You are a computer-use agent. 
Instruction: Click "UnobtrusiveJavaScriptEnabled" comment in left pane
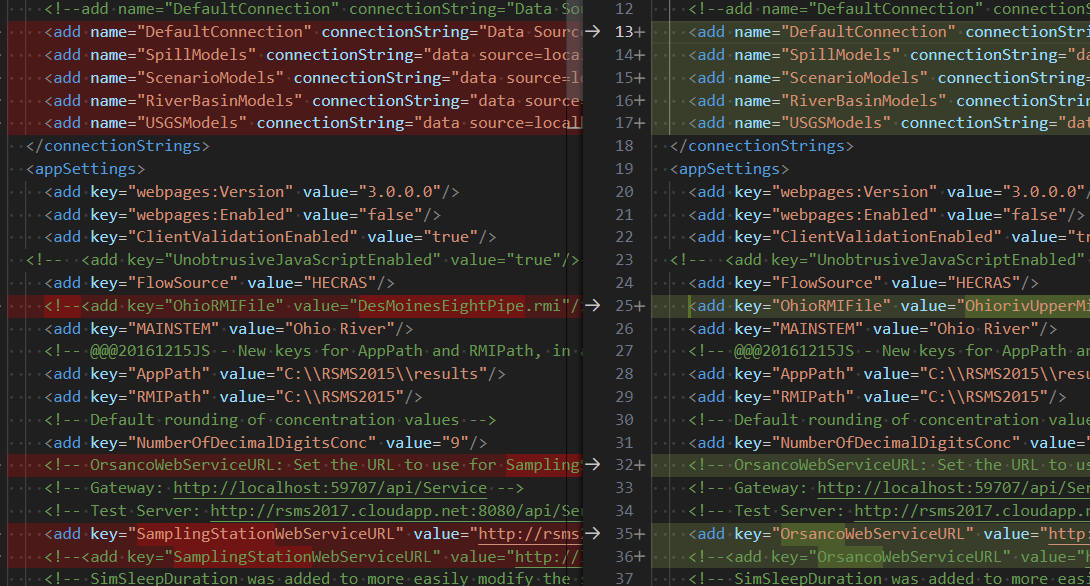tap(302, 260)
